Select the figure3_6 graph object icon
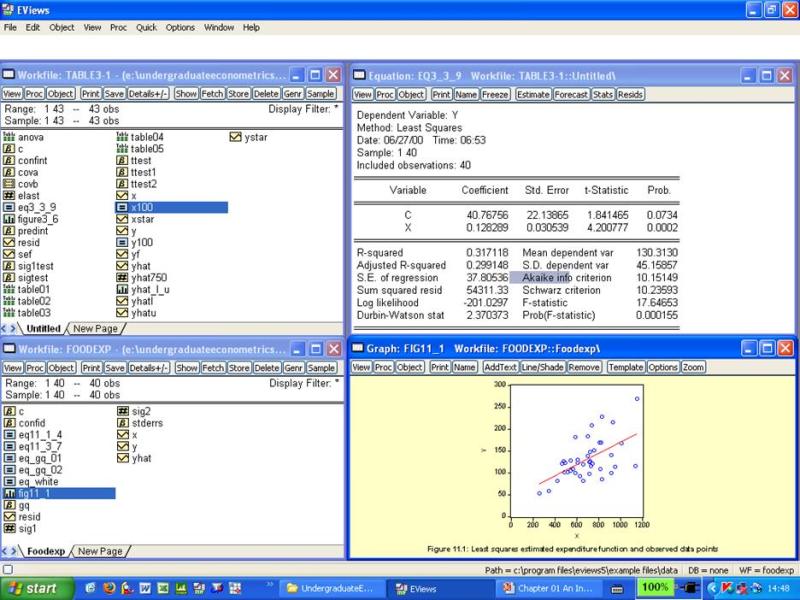800x600 pixels. [9, 219]
